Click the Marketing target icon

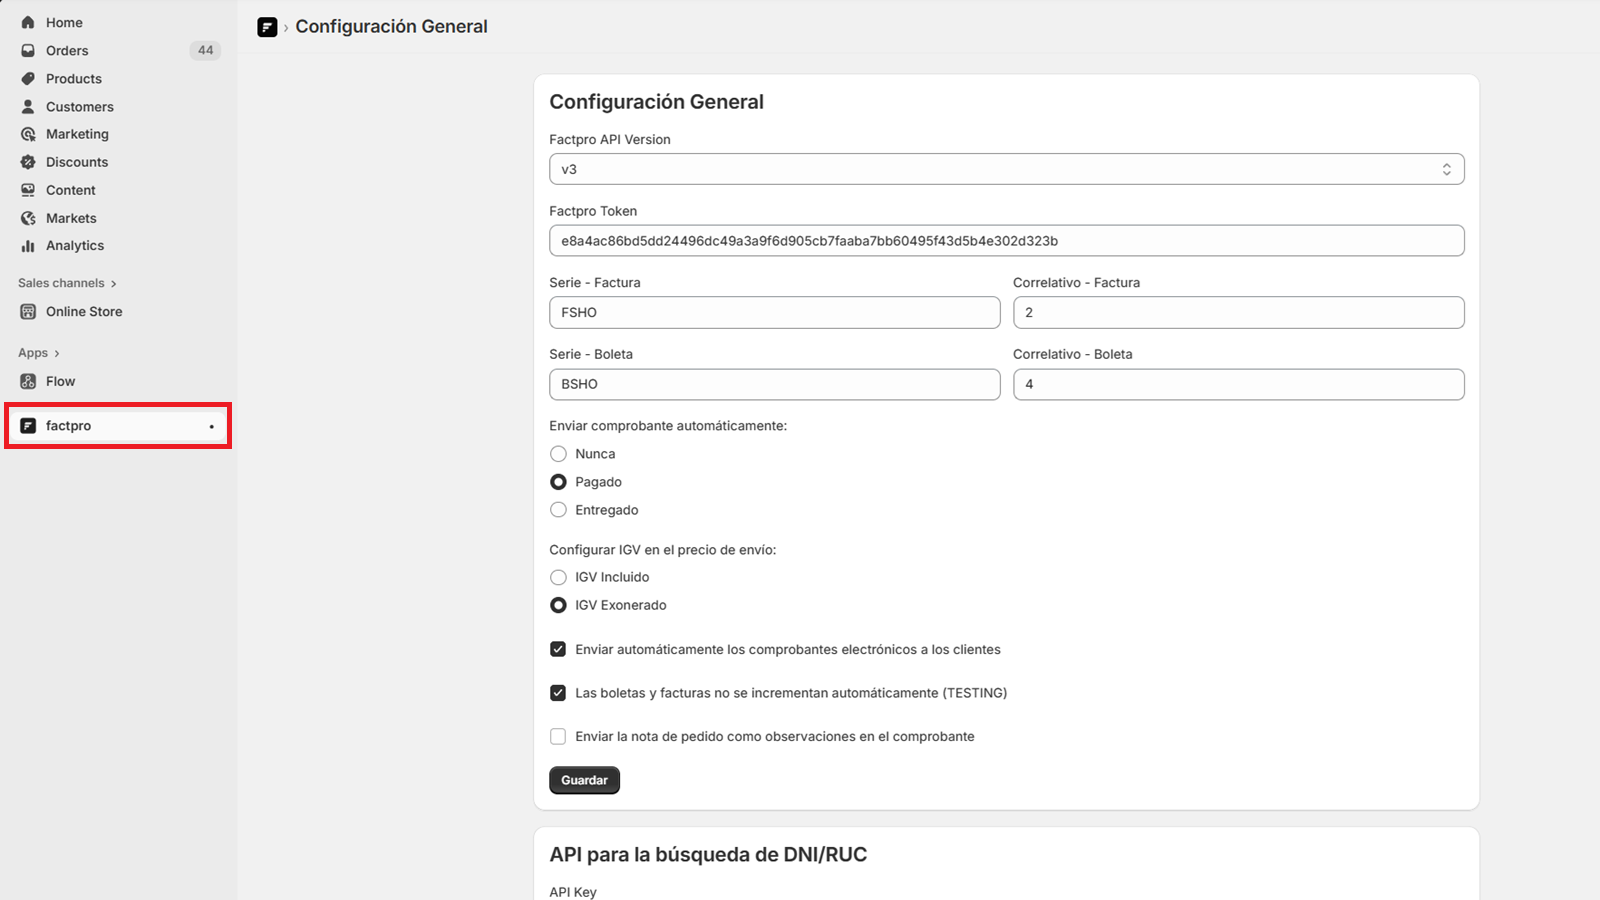click(x=28, y=134)
